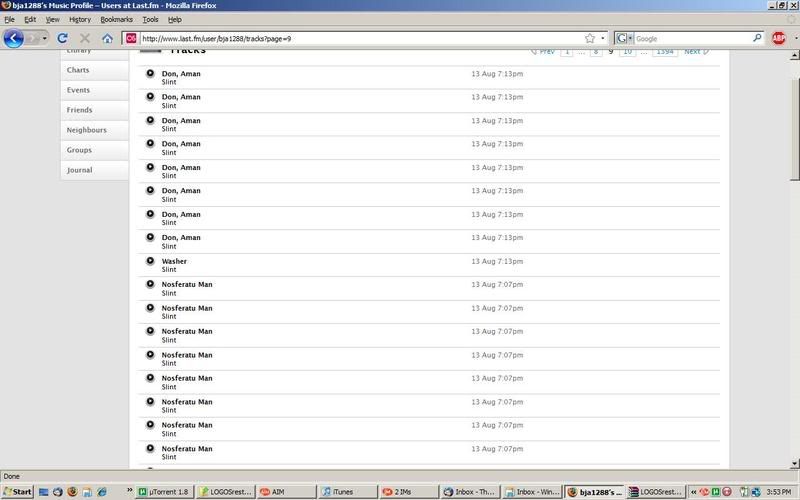Jump to page 10 in pagination
This screenshot has width=800, height=500.
(x=627, y=51)
